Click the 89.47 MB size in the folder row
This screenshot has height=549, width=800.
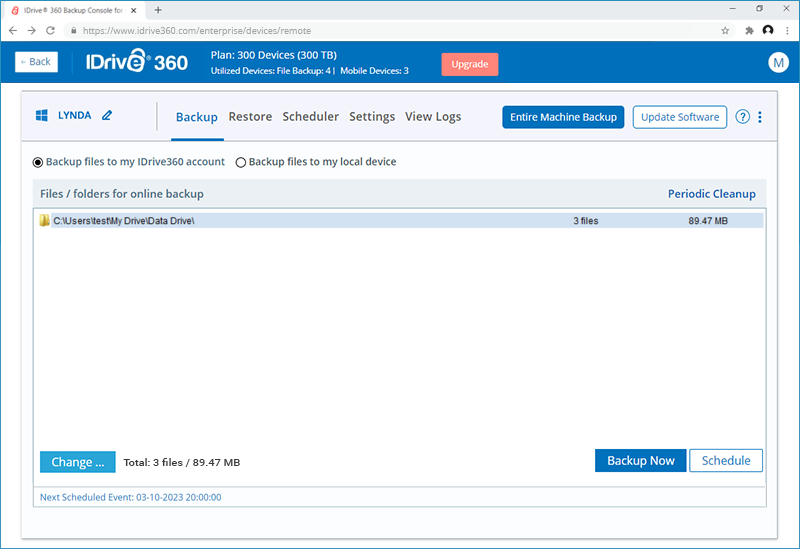708,221
